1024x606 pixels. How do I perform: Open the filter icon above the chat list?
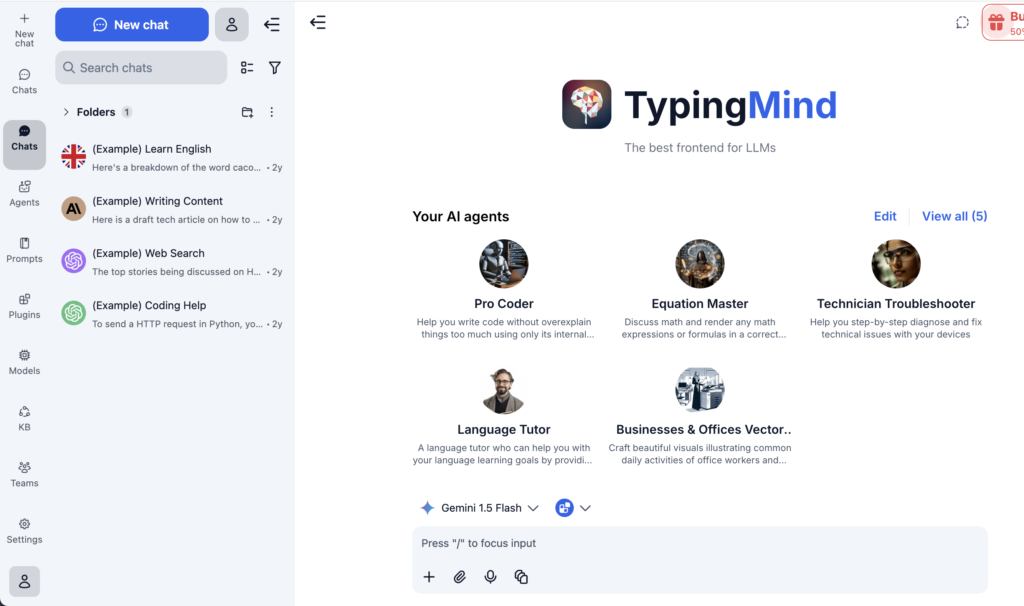coord(274,67)
